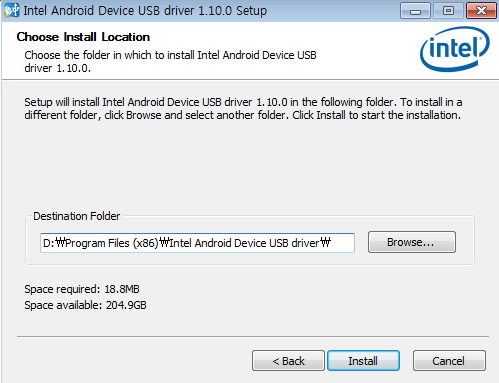499x383 pixels.
Task: Minimize the Setup window
Action: tap(415, 11)
